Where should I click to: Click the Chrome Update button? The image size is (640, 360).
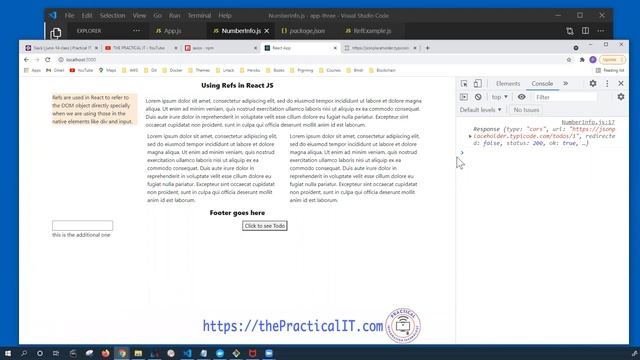(x=612, y=60)
